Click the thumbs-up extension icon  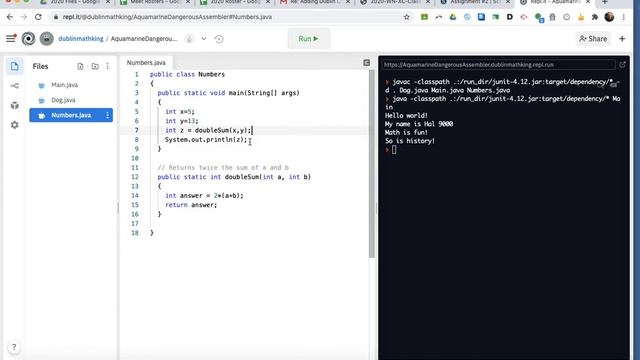click(581, 17)
